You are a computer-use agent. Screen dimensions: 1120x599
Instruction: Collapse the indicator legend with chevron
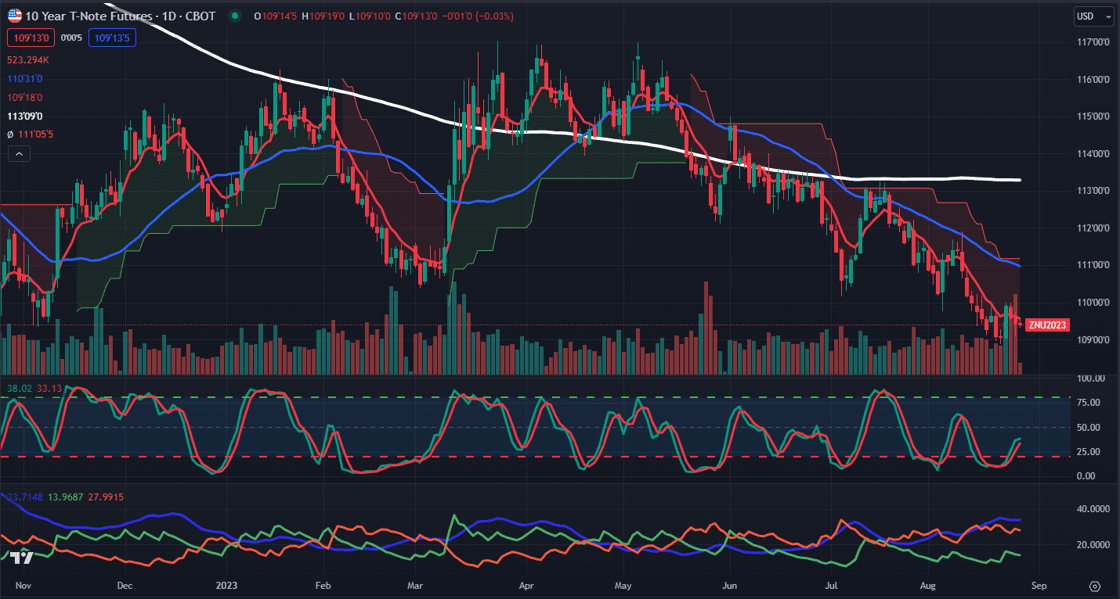pos(19,153)
